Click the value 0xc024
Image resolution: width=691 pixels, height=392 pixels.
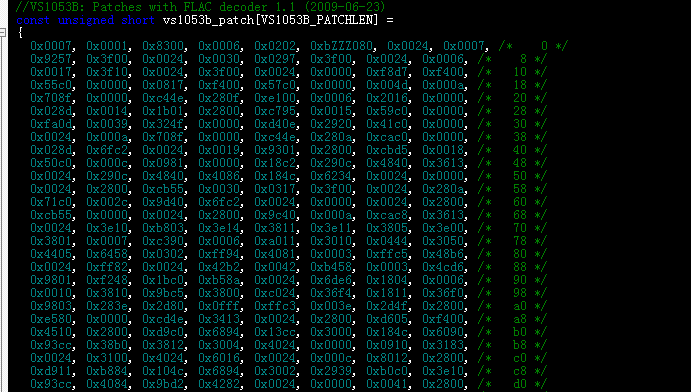(x=275, y=293)
